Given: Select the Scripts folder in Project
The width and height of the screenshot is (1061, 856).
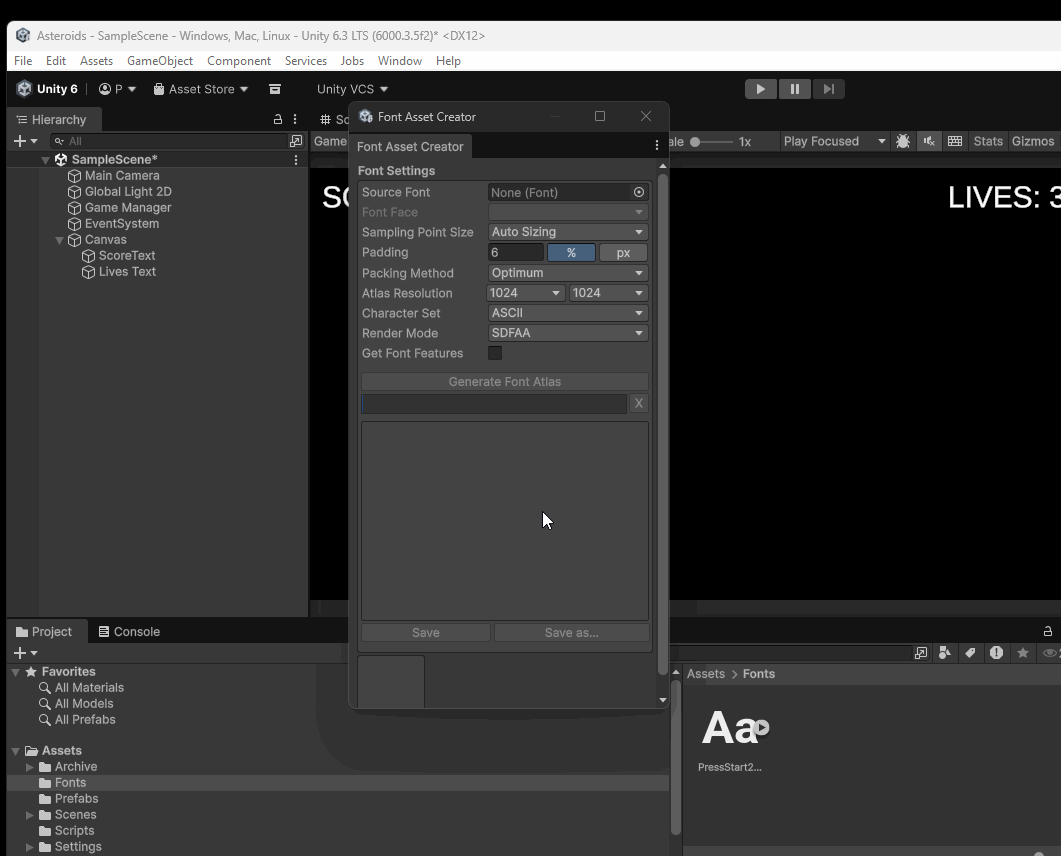Looking at the screenshot, I should pyautogui.click(x=67, y=831).
